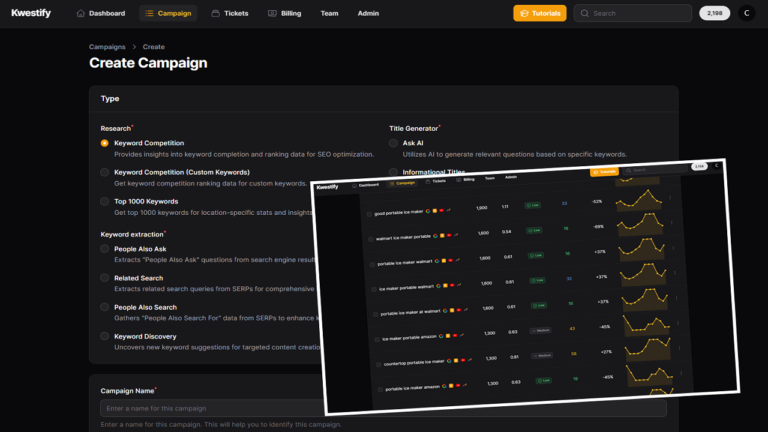Image resolution: width=768 pixels, height=432 pixels.
Task: Click the 2,198 credits badge
Action: click(x=714, y=14)
